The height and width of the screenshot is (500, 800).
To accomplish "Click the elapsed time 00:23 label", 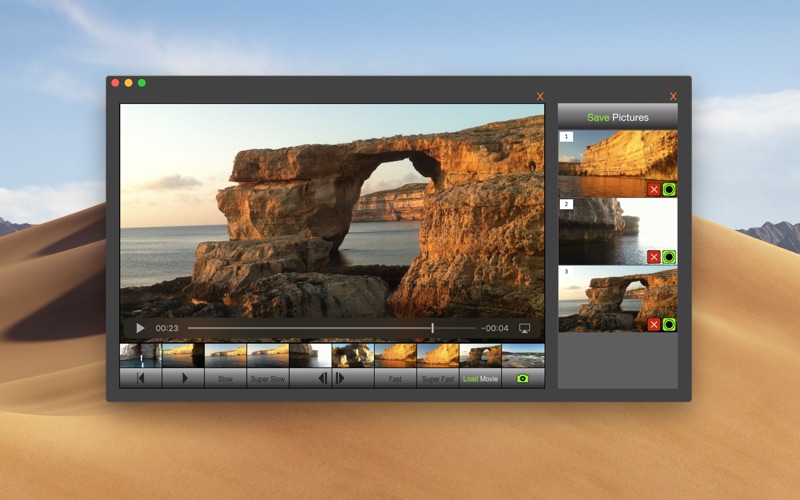I will (167, 328).
